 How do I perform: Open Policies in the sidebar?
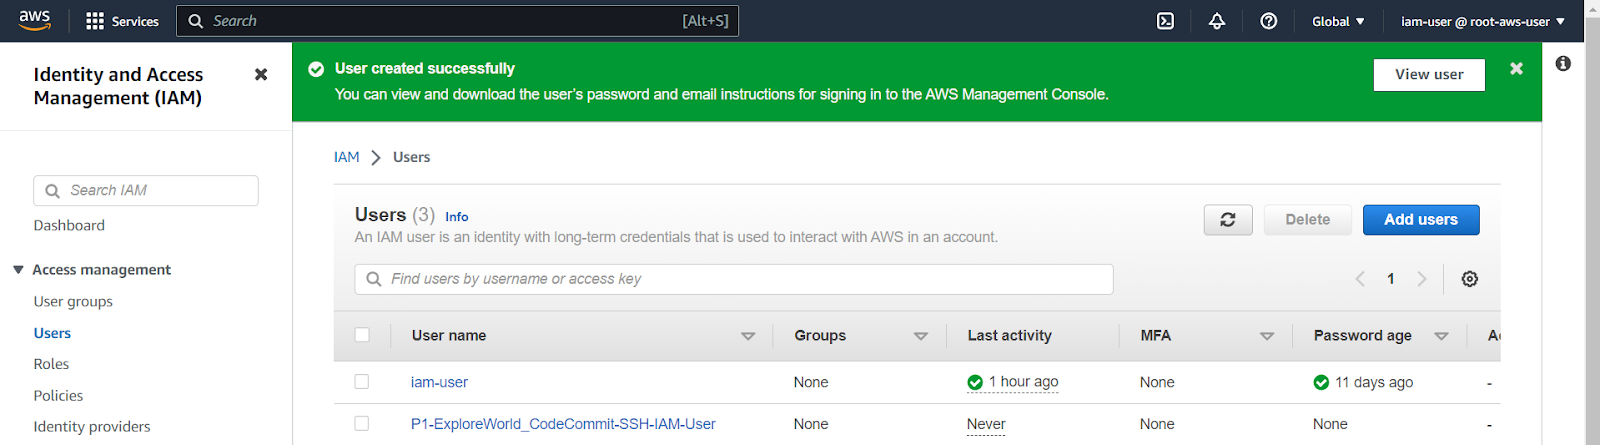coord(58,396)
